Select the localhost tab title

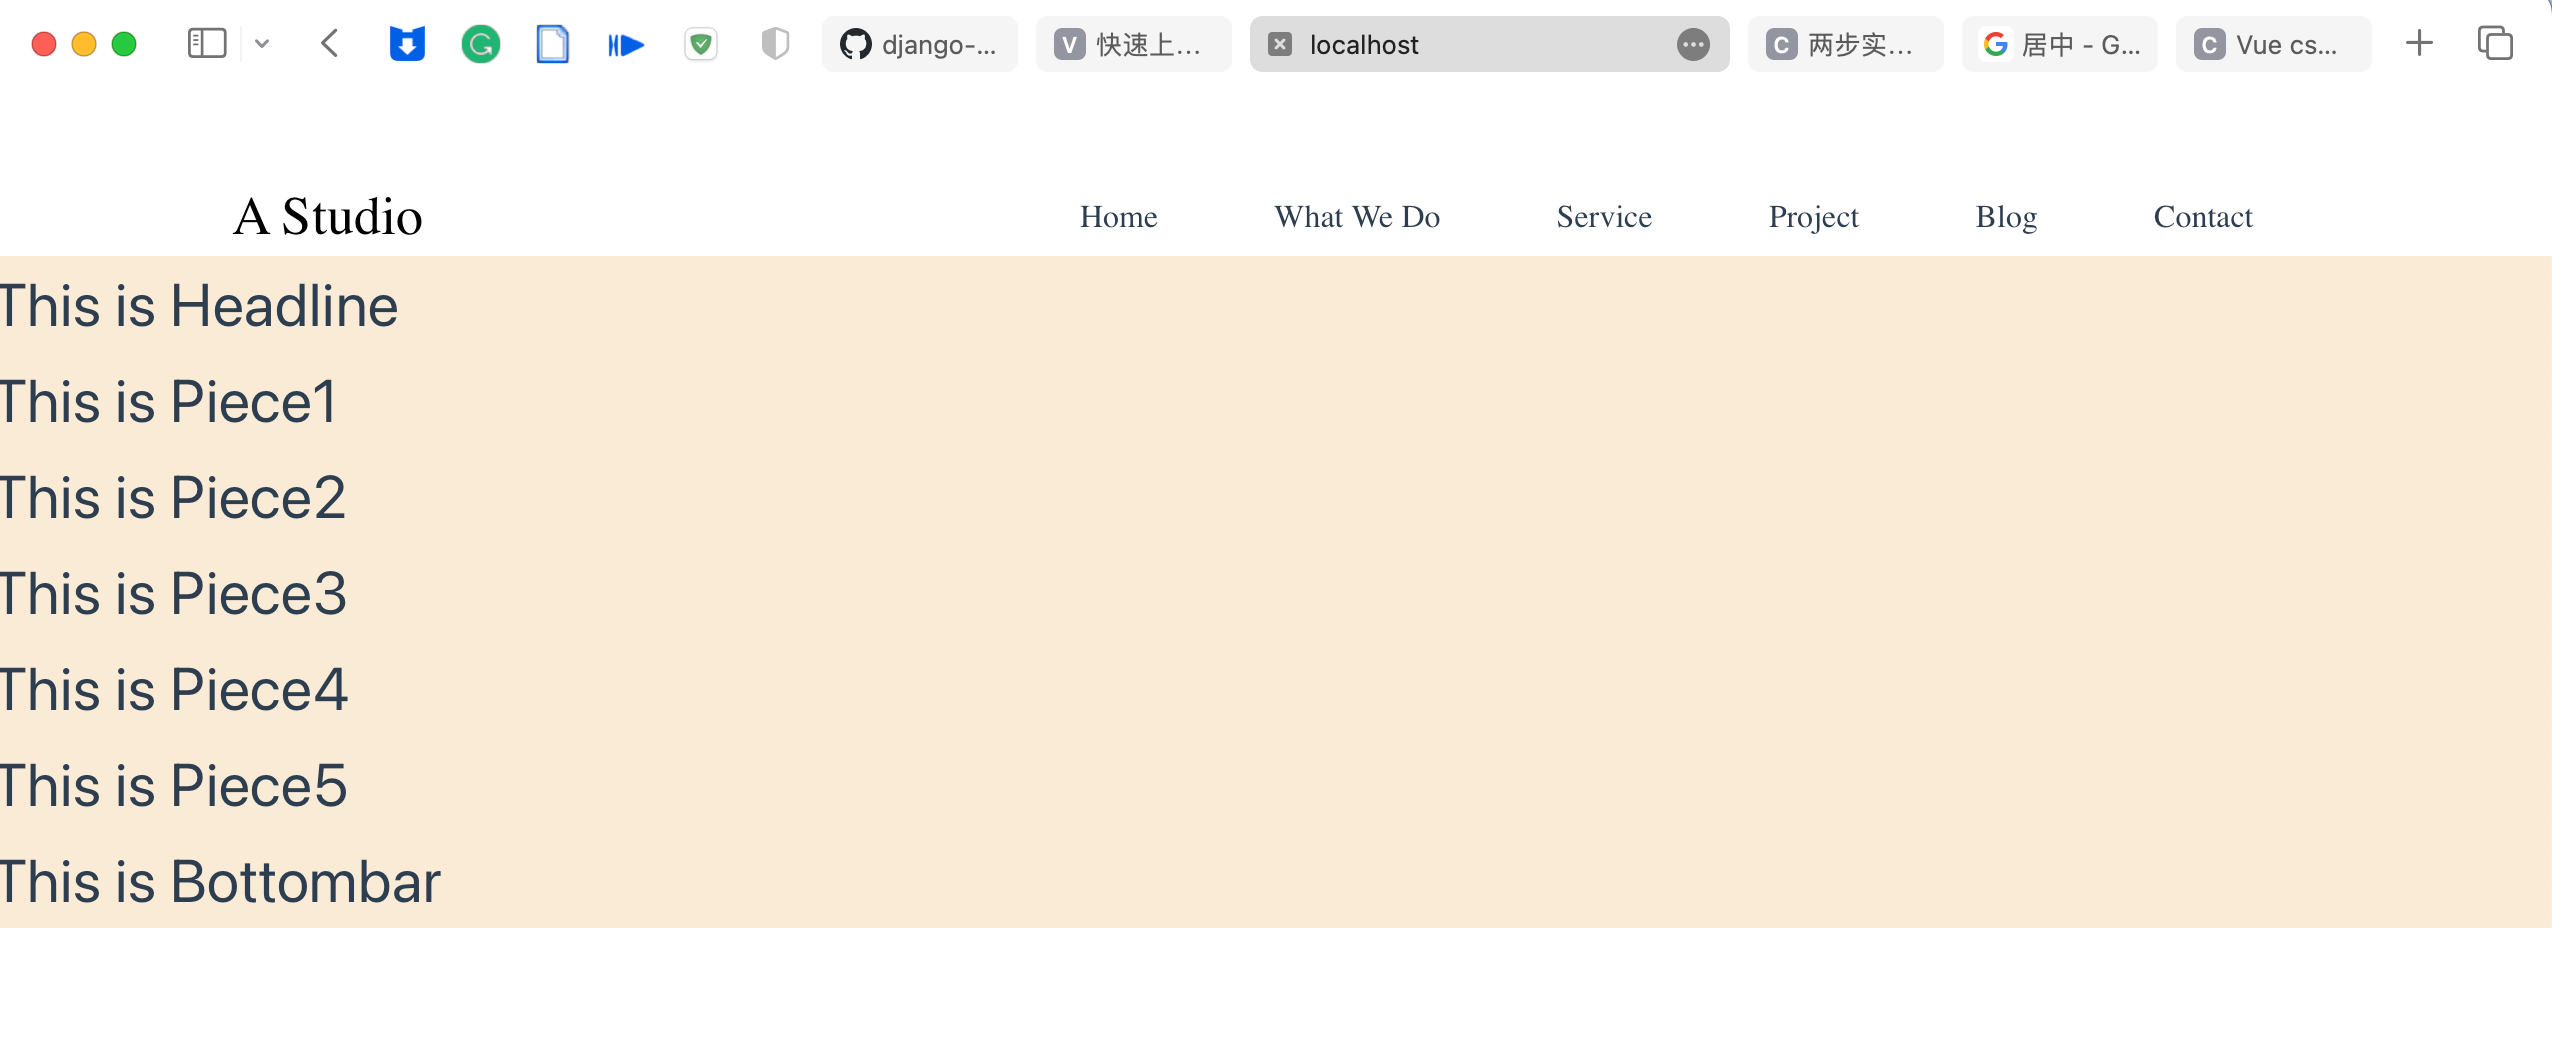click(1364, 45)
